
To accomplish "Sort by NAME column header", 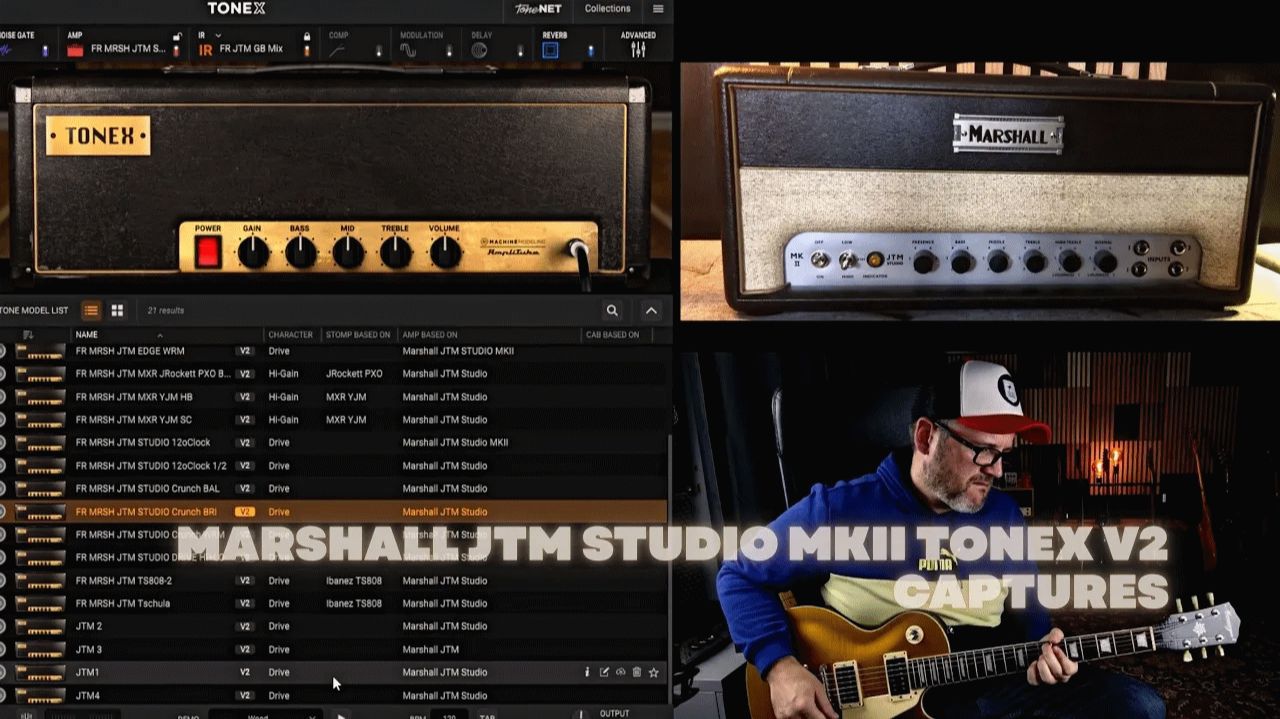I will pos(87,335).
